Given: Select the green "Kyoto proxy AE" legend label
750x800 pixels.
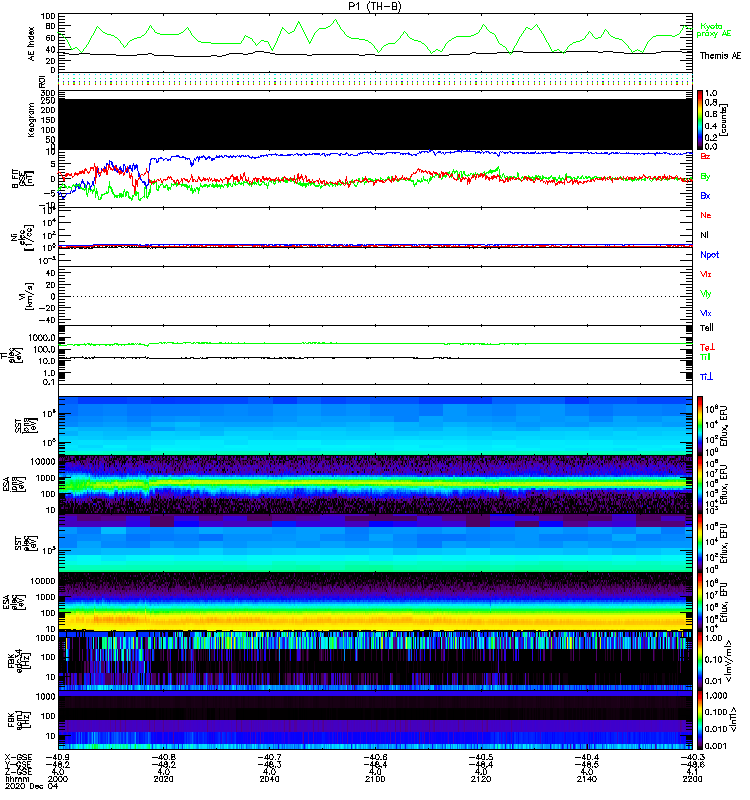Looking at the screenshot, I should 714,30.
